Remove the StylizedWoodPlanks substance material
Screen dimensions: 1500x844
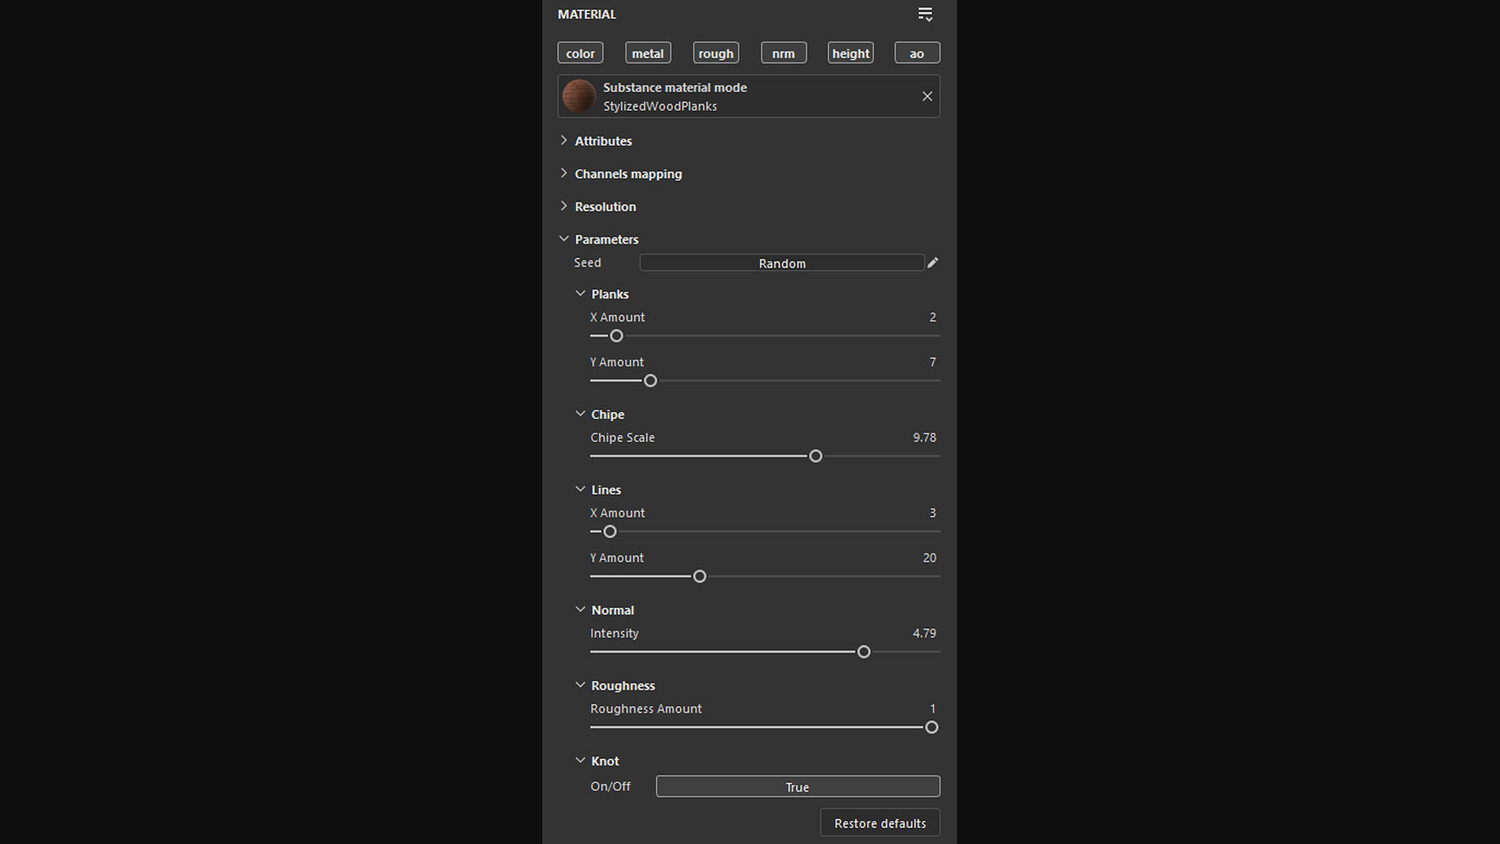[x=927, y=96]
